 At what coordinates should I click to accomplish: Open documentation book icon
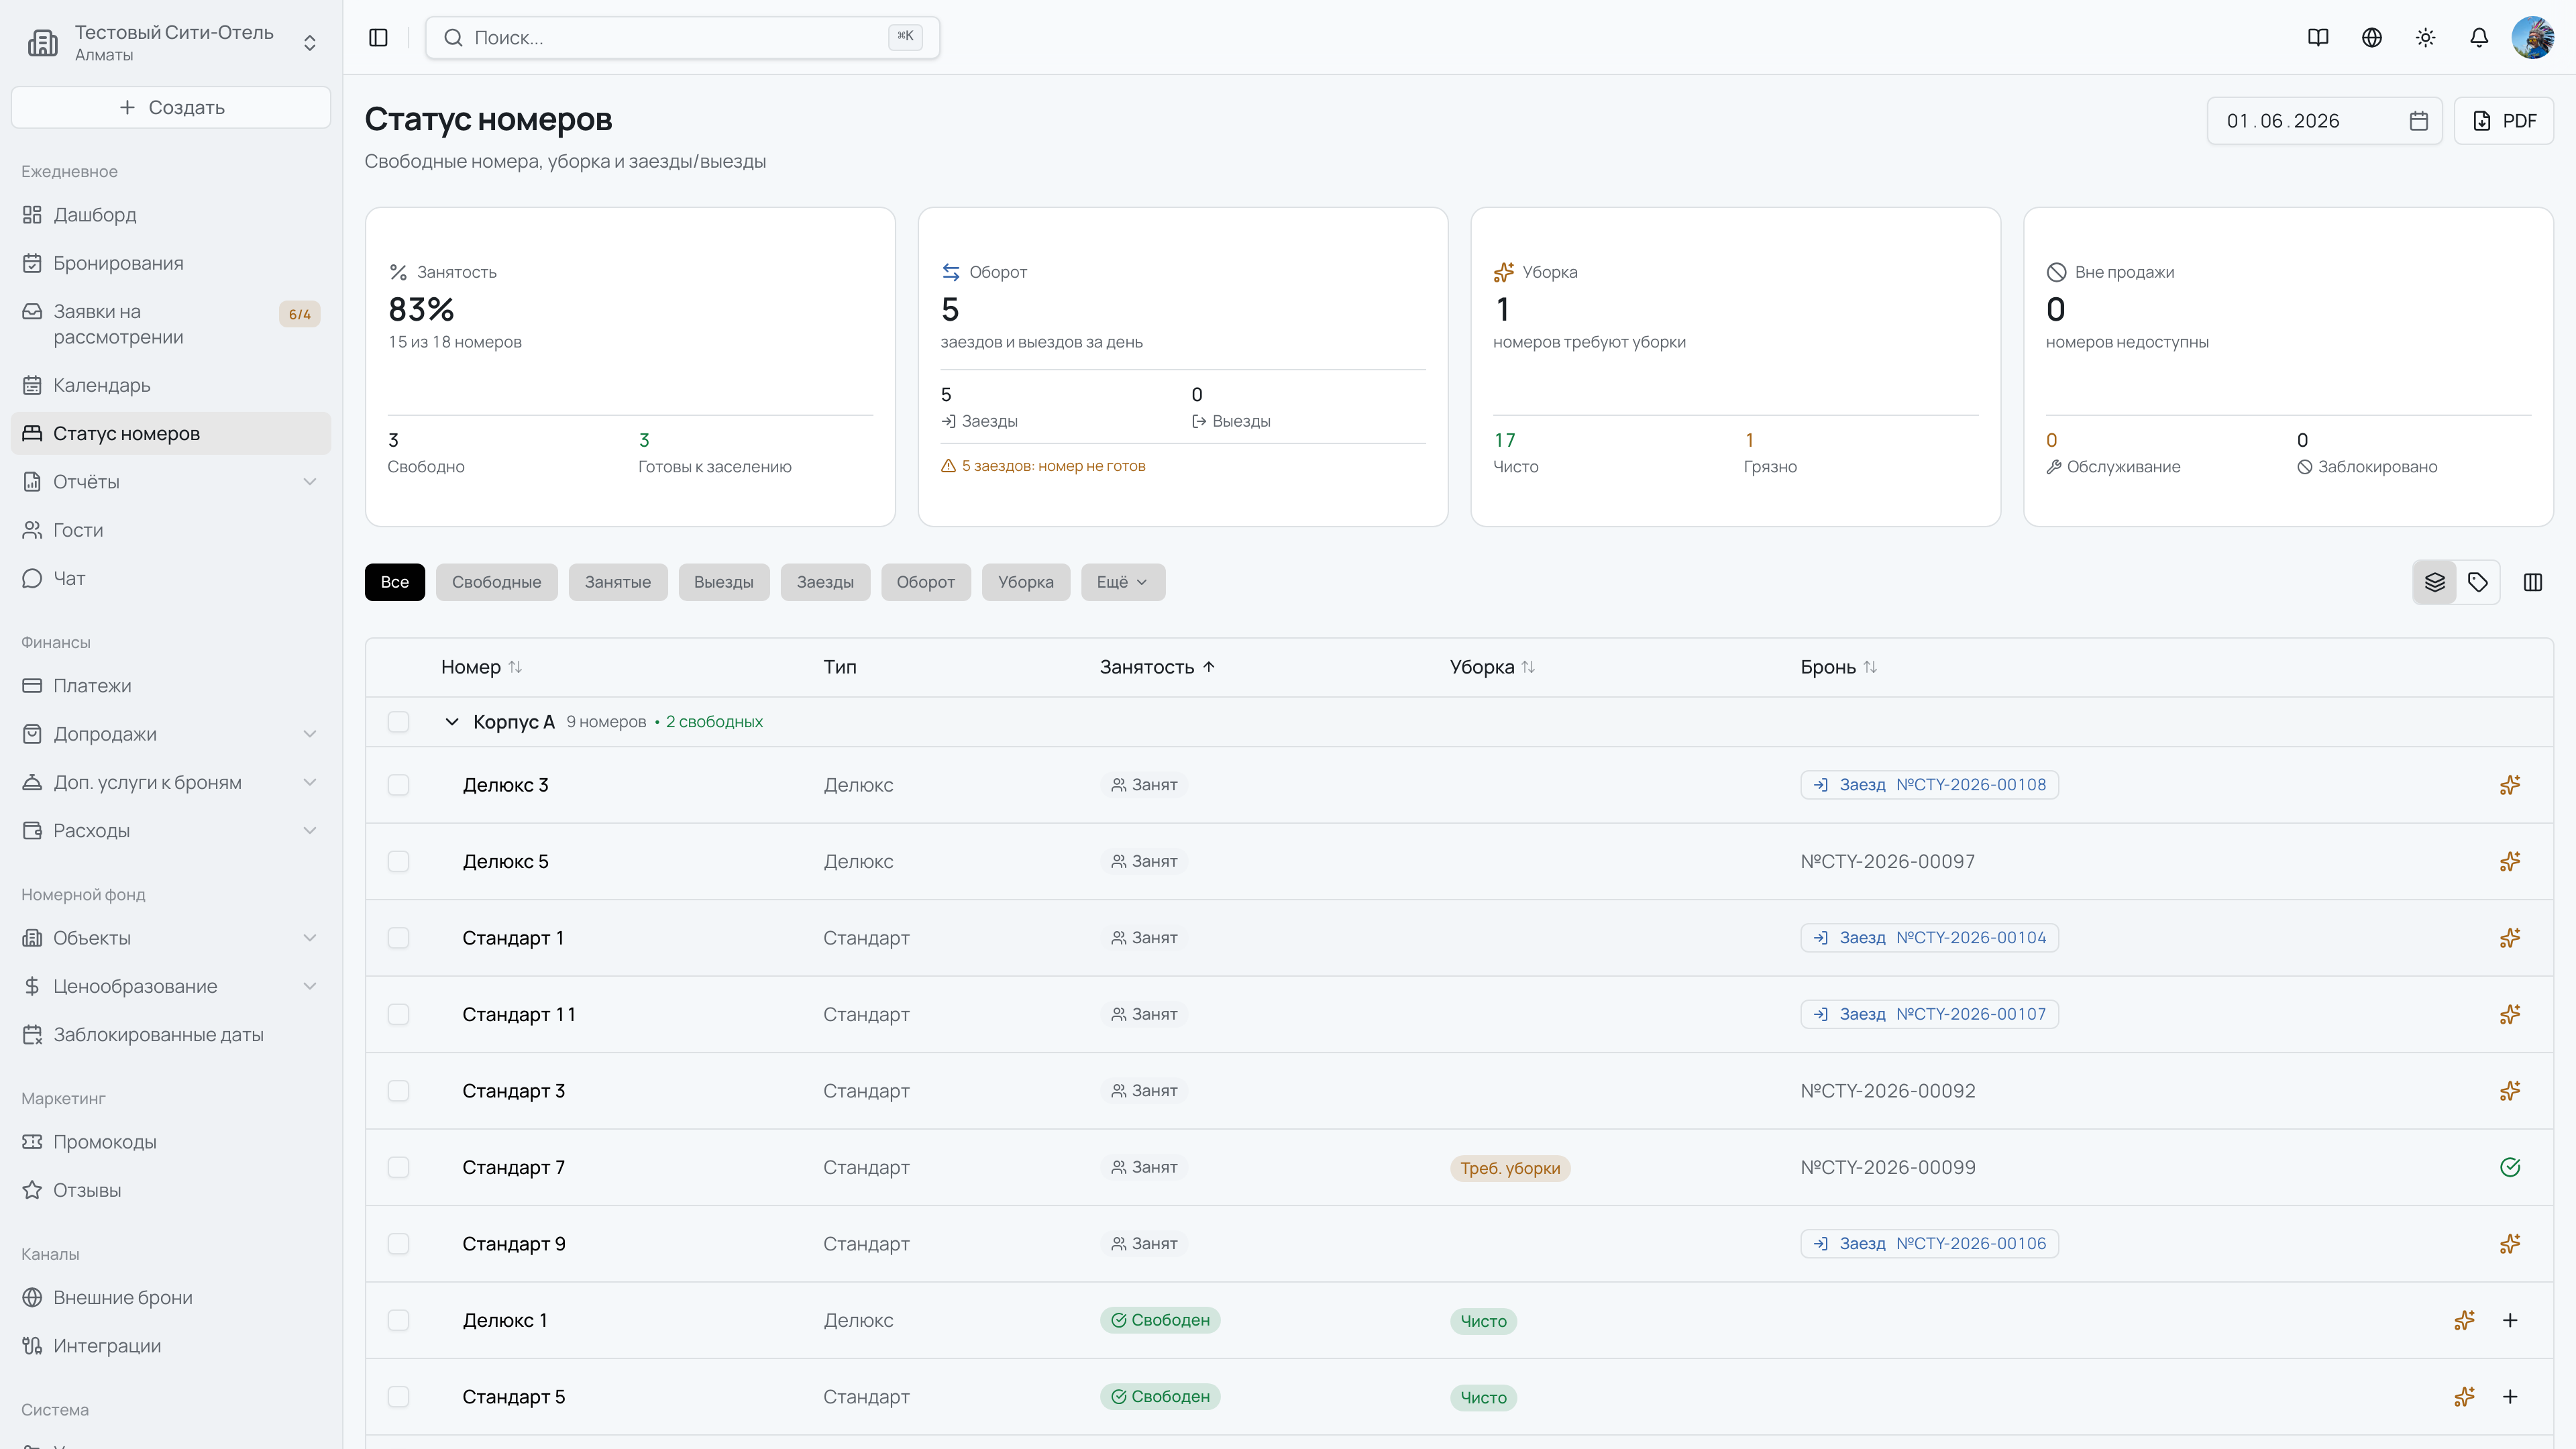(x=2318, y=38)
